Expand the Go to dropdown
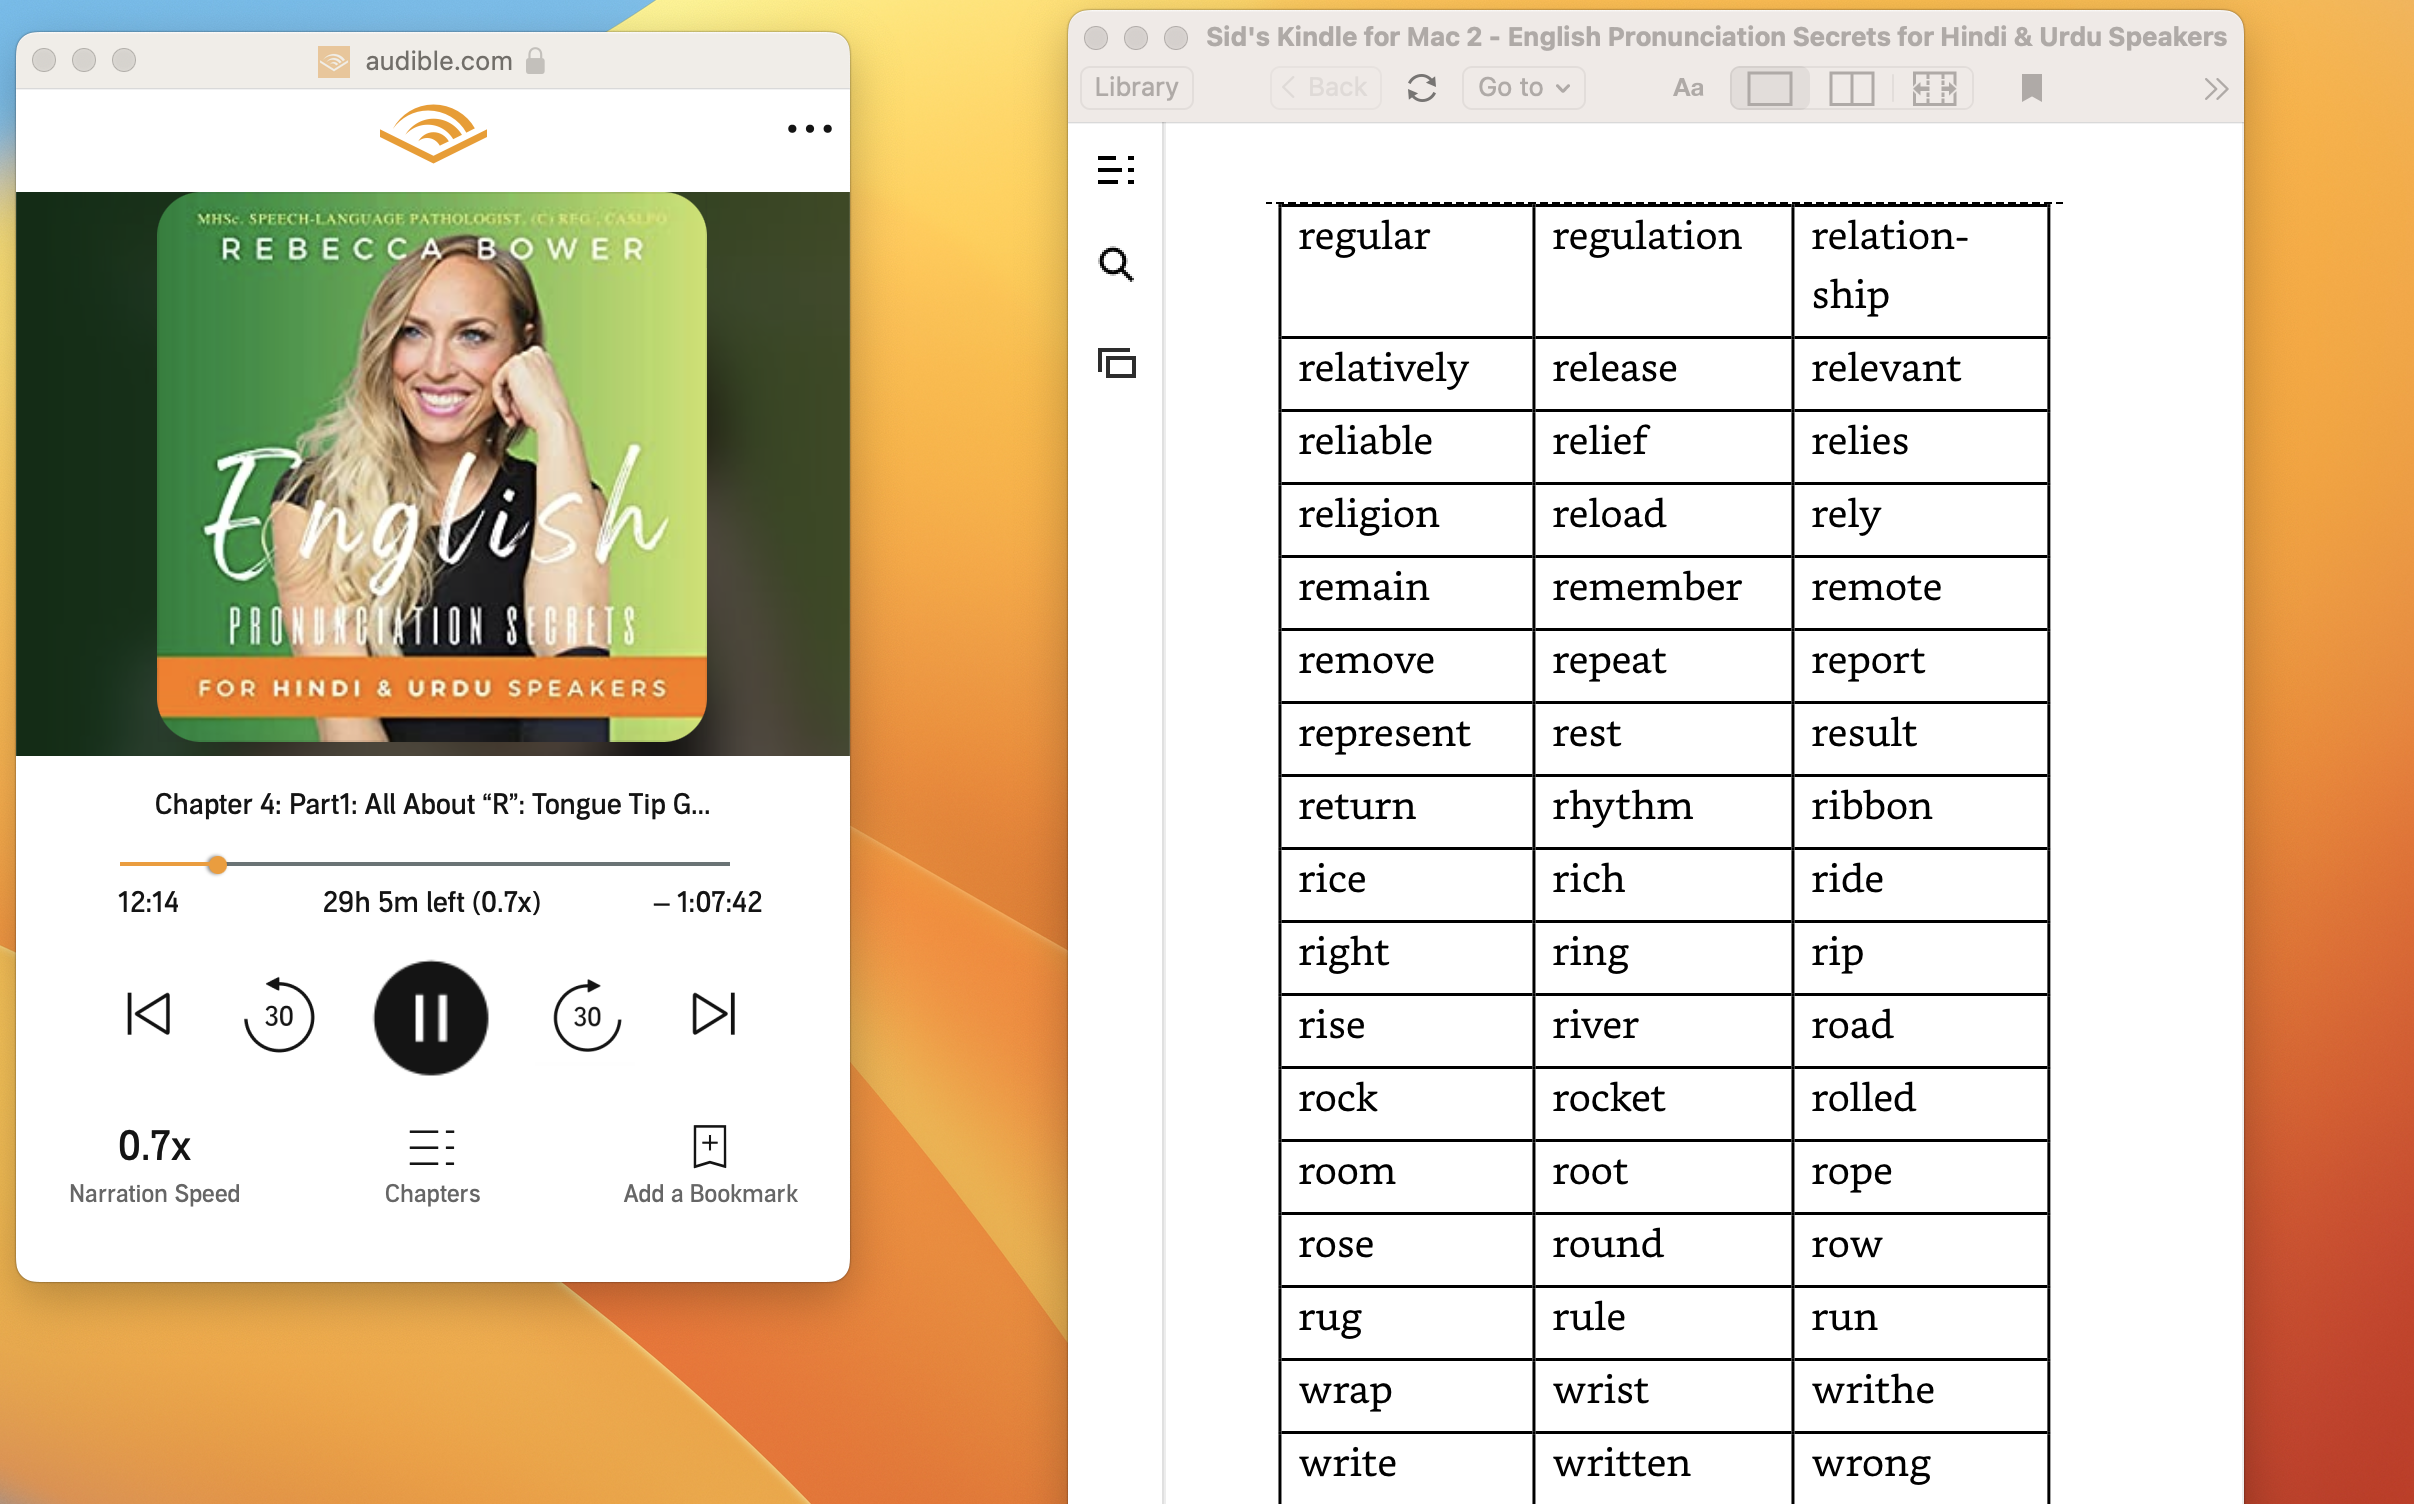Image resolution: width=2414 pixels, height=1504 pixels. [1523, 88]
